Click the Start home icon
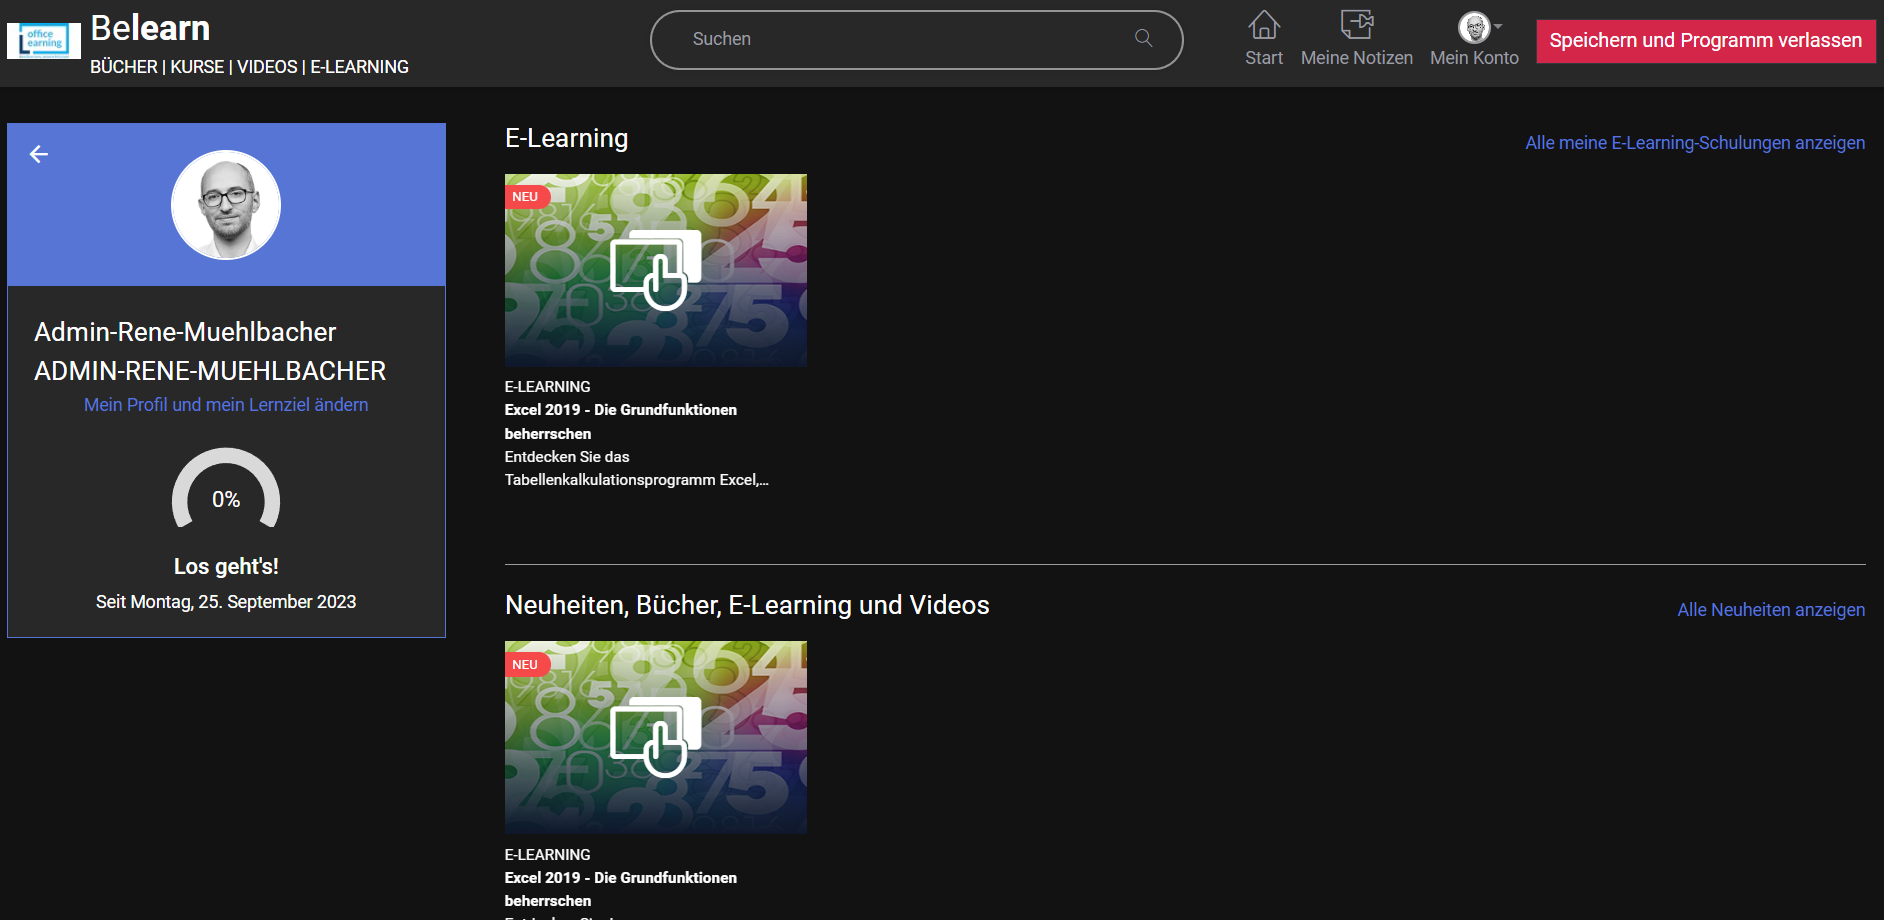Viewport: 1884px width, 920px height. pyautogui.click(x=1264, y=25)
